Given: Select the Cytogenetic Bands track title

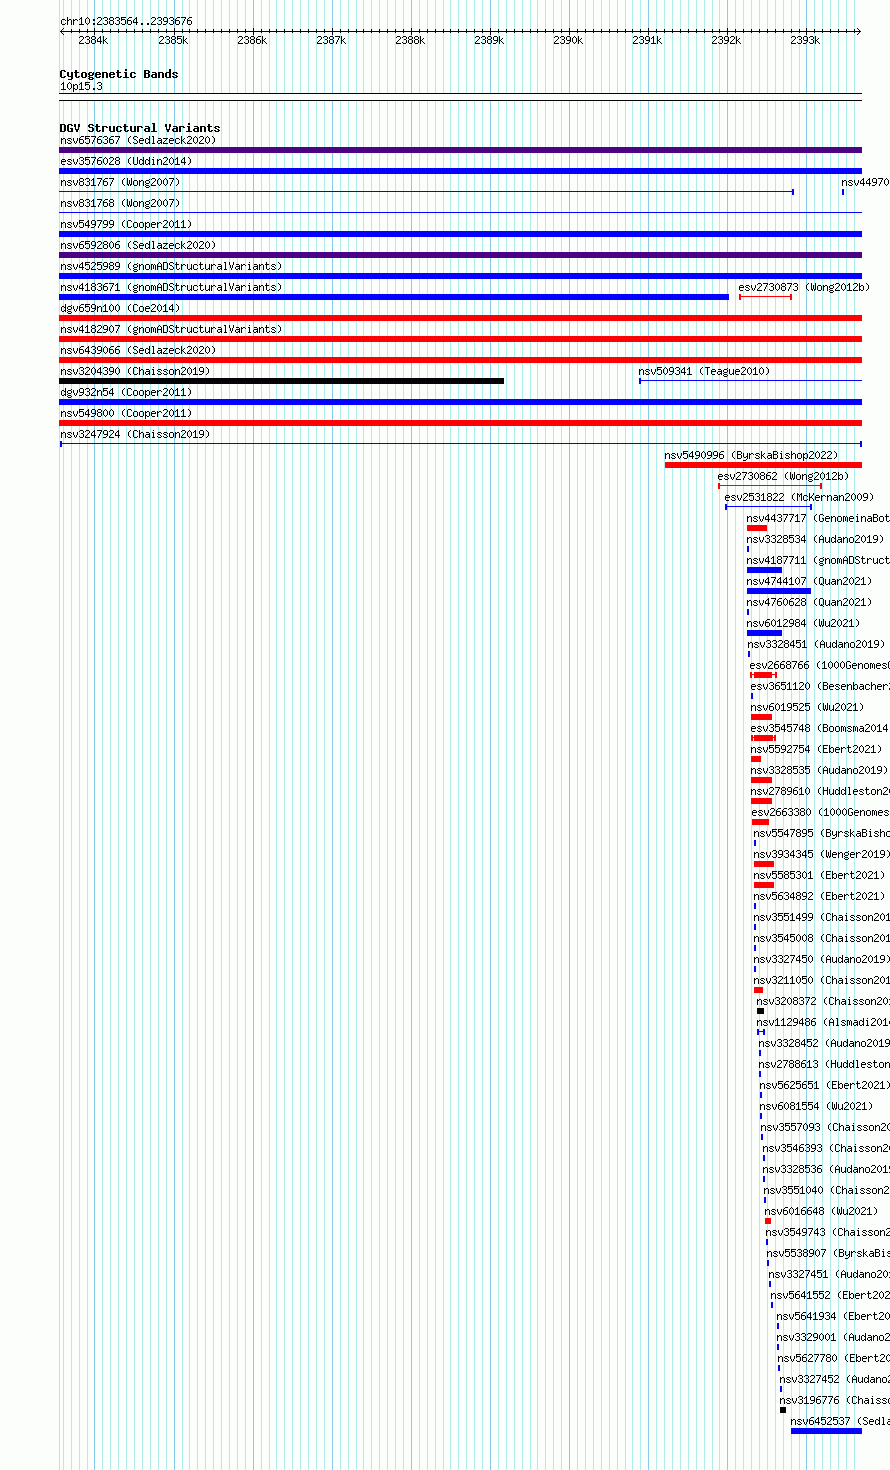Looking at the screenshot, I should pyautogui.click(x=119, y=74).
